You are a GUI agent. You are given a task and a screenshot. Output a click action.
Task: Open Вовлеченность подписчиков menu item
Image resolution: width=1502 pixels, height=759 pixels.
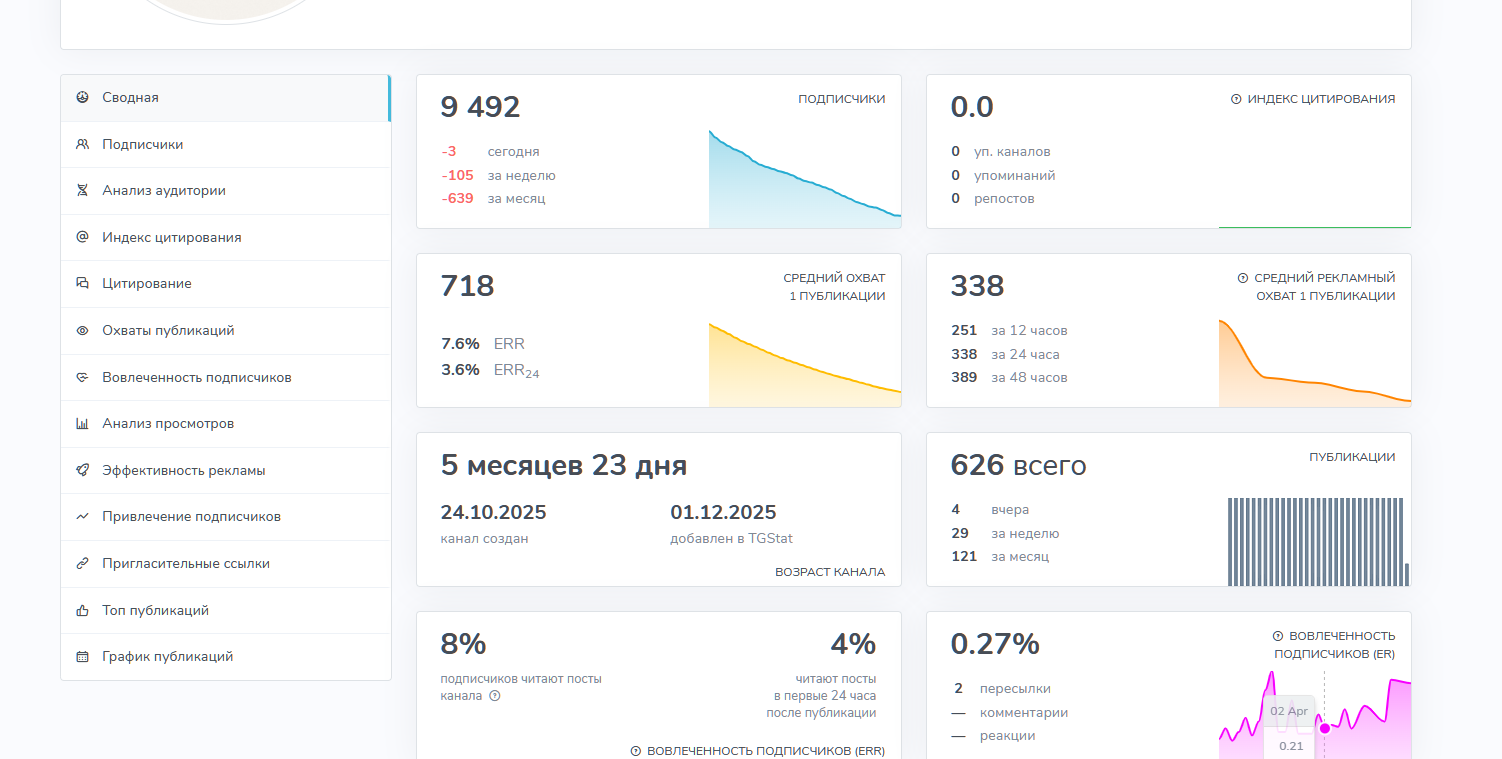tap(196, 378)
